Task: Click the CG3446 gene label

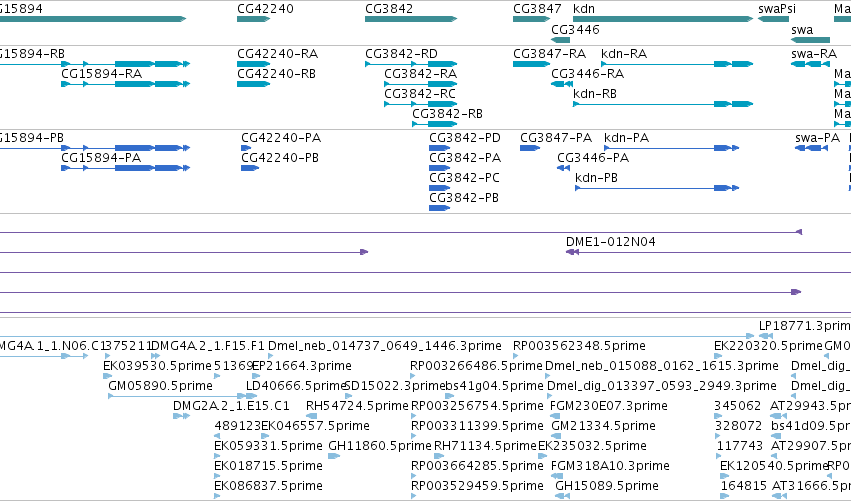Action: [x=575, y=30]
